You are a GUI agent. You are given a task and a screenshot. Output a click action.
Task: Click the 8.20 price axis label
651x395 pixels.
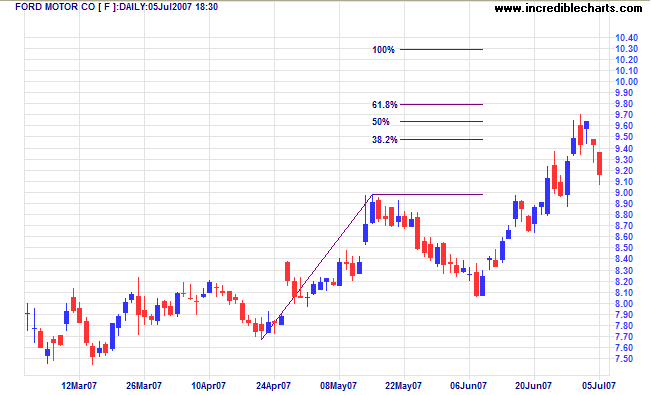coord(624,282)
